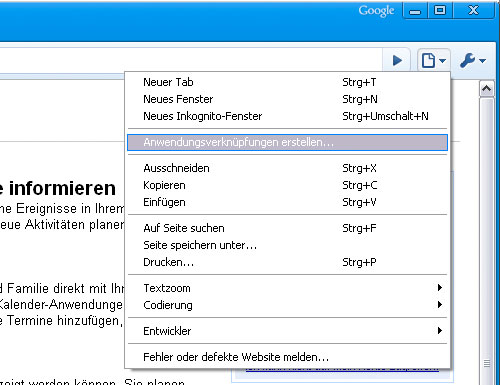This screenshot has width=500, height=385.
Task: Click Kopieren menu item
Action: [x=287, y=185]
